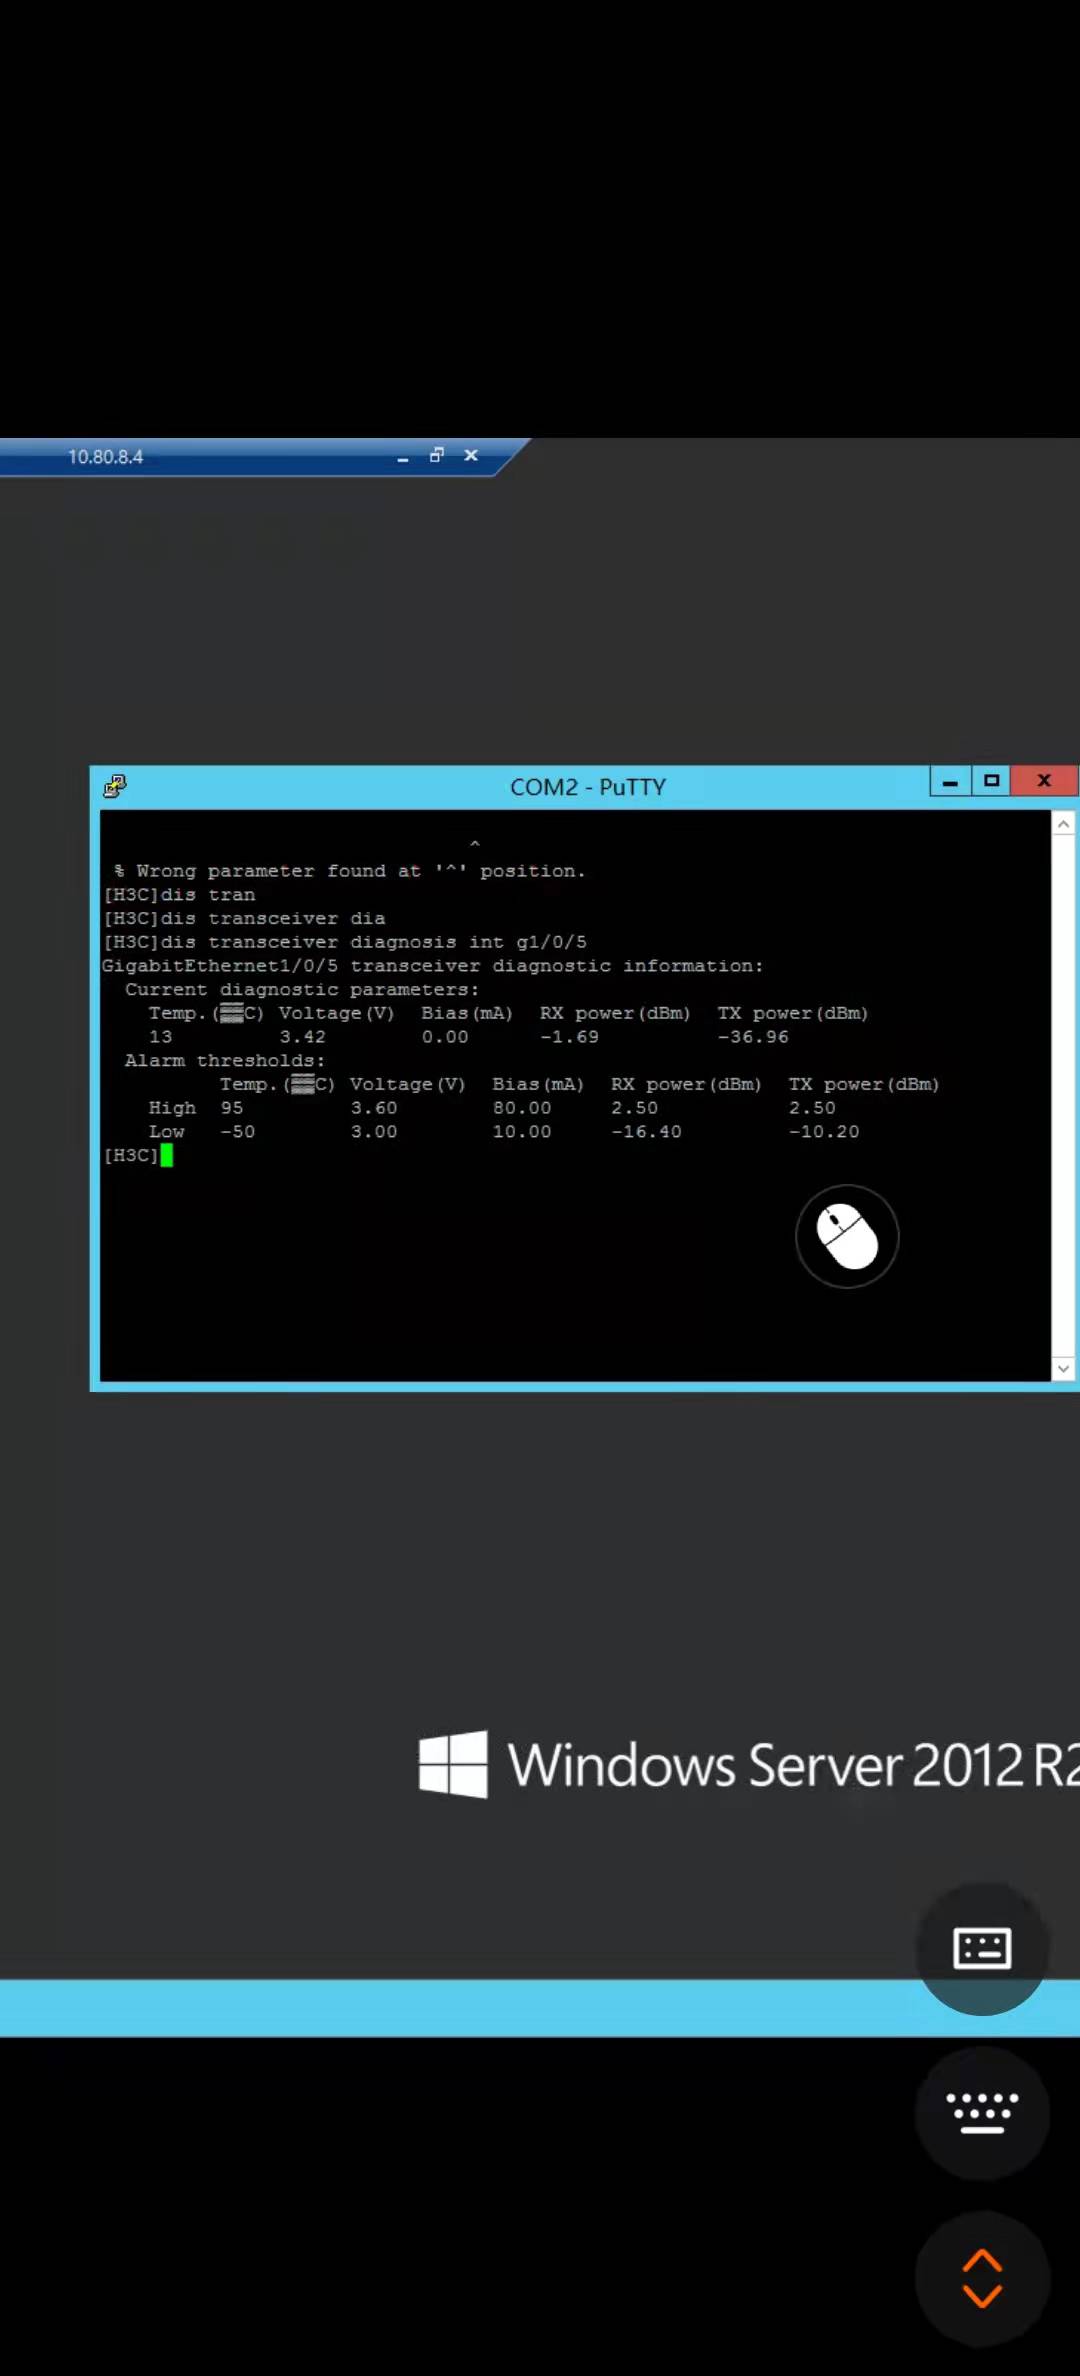Viewport: 1080px width, 2376px height.
Task: Click the '[H3C]dis tran' command line
Action: click(180, 895)
